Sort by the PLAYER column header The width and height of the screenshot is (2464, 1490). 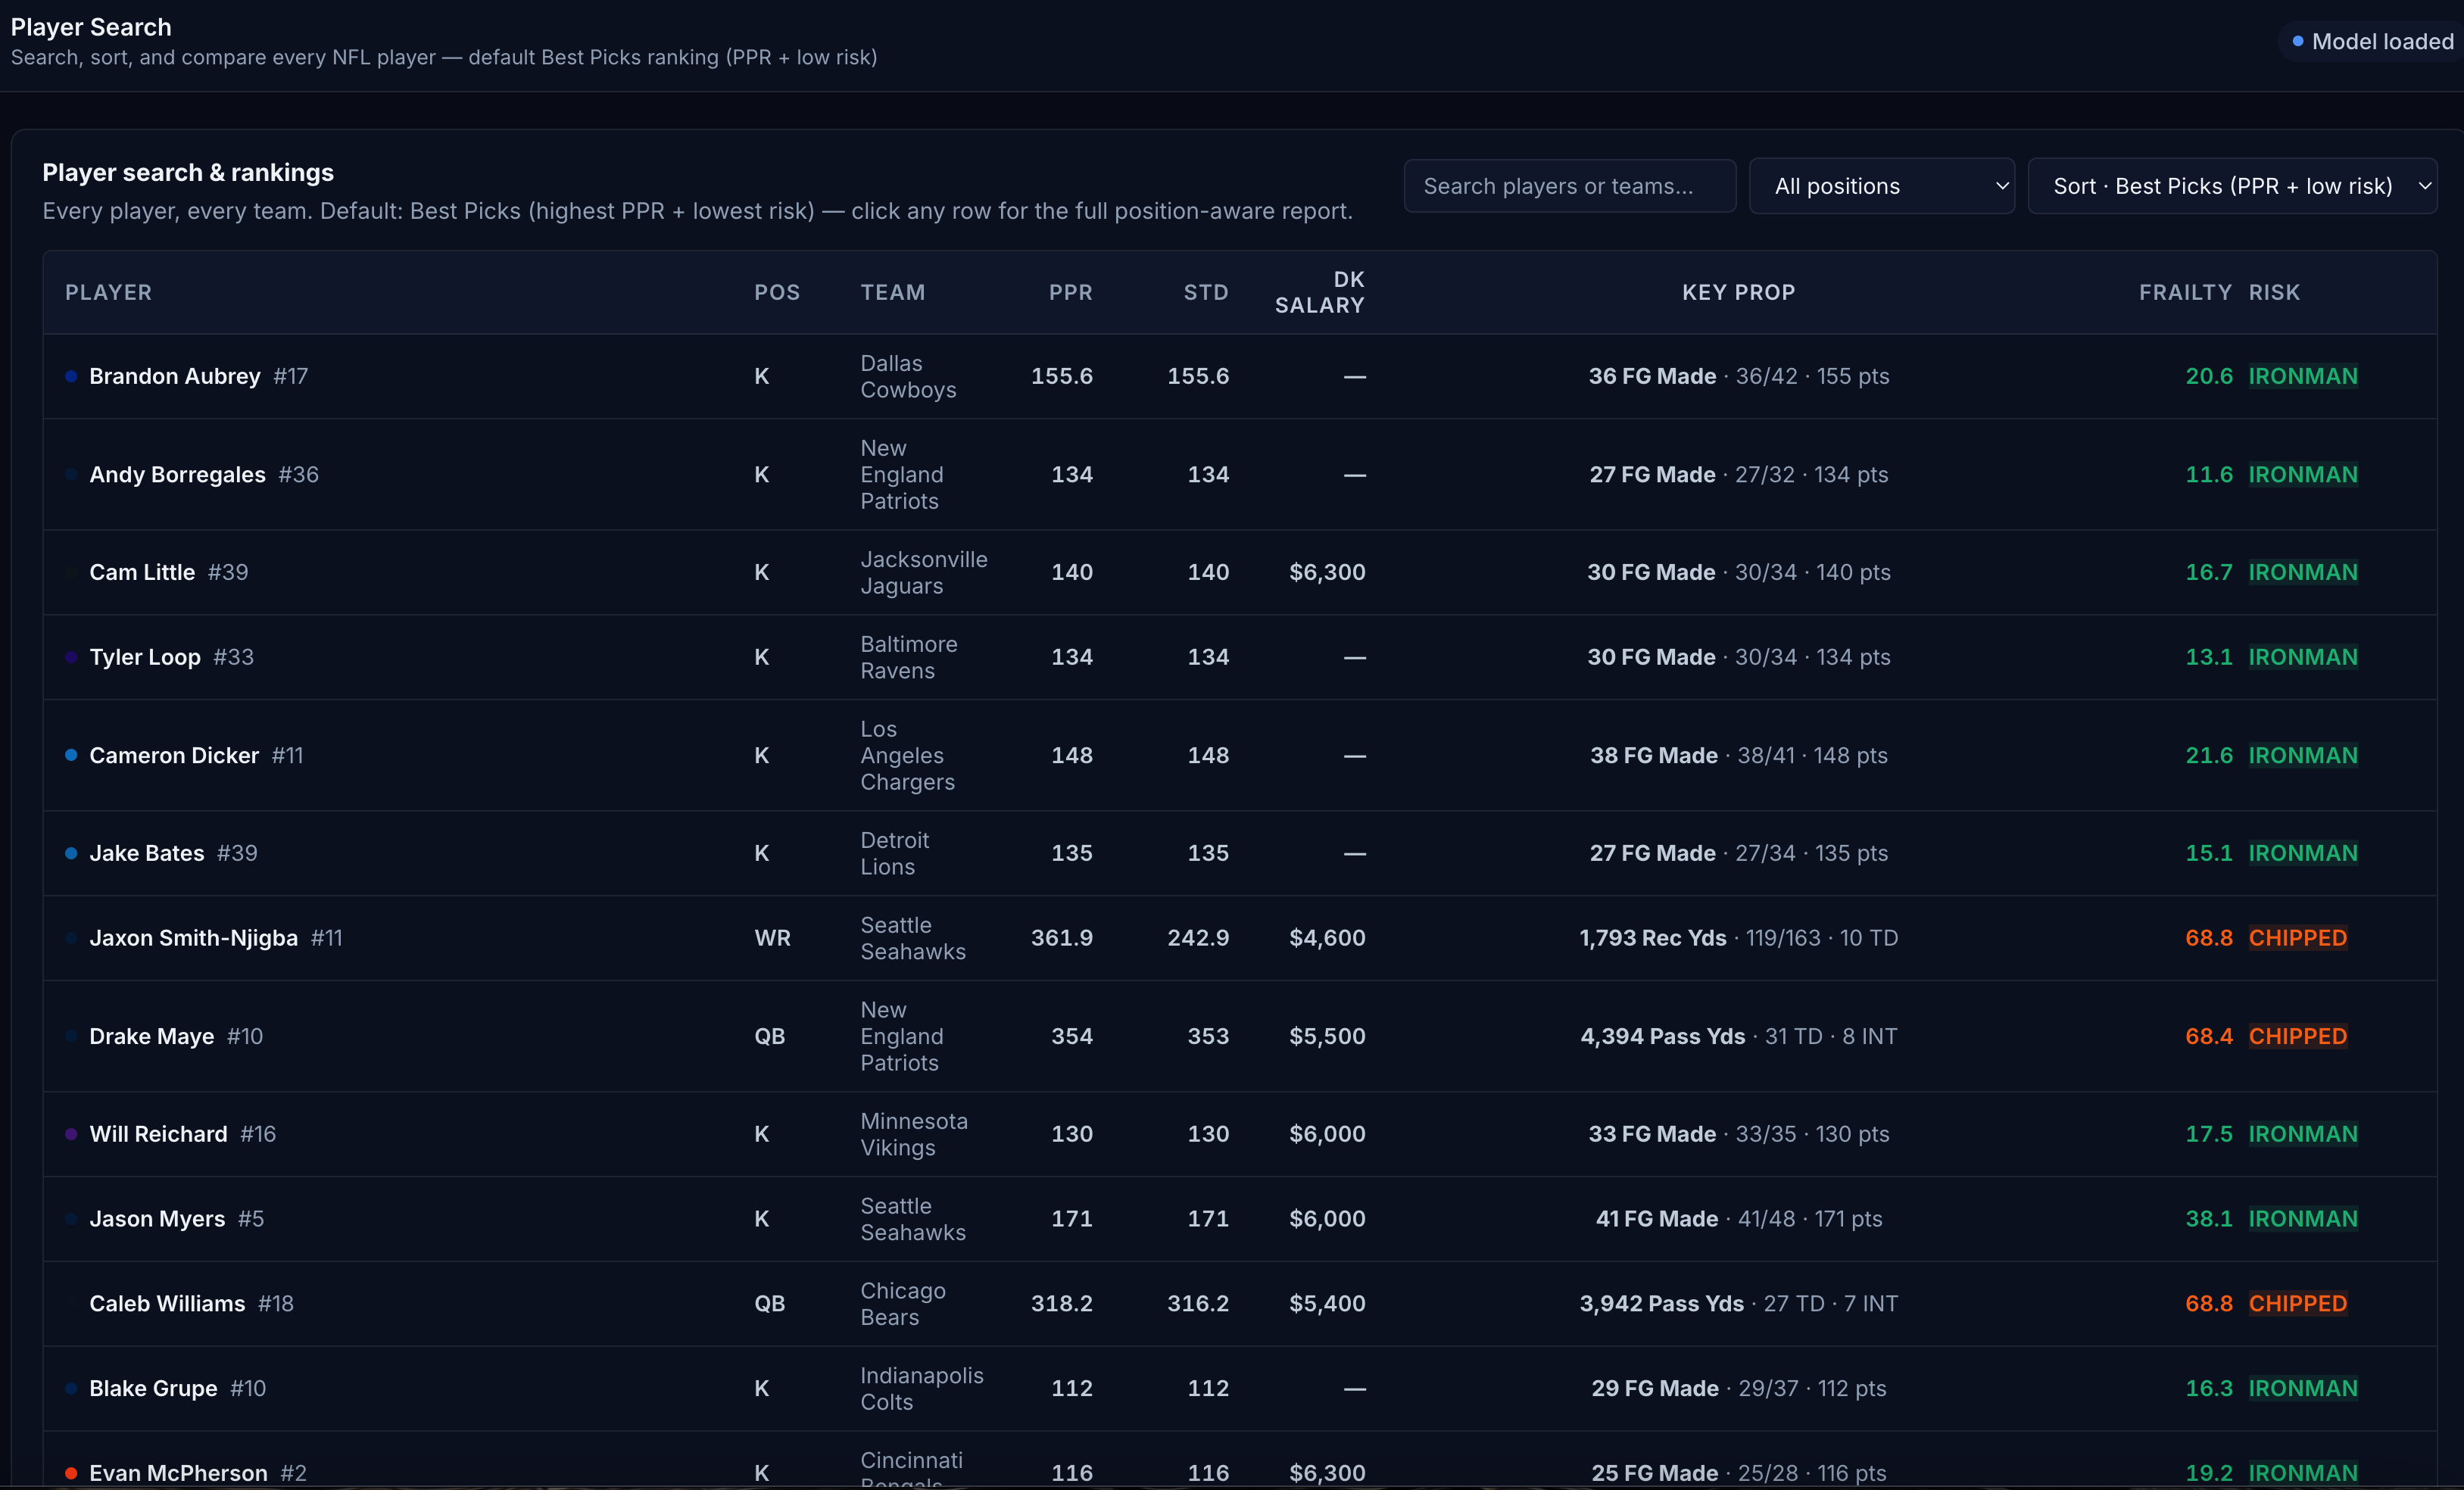point(108,292)
